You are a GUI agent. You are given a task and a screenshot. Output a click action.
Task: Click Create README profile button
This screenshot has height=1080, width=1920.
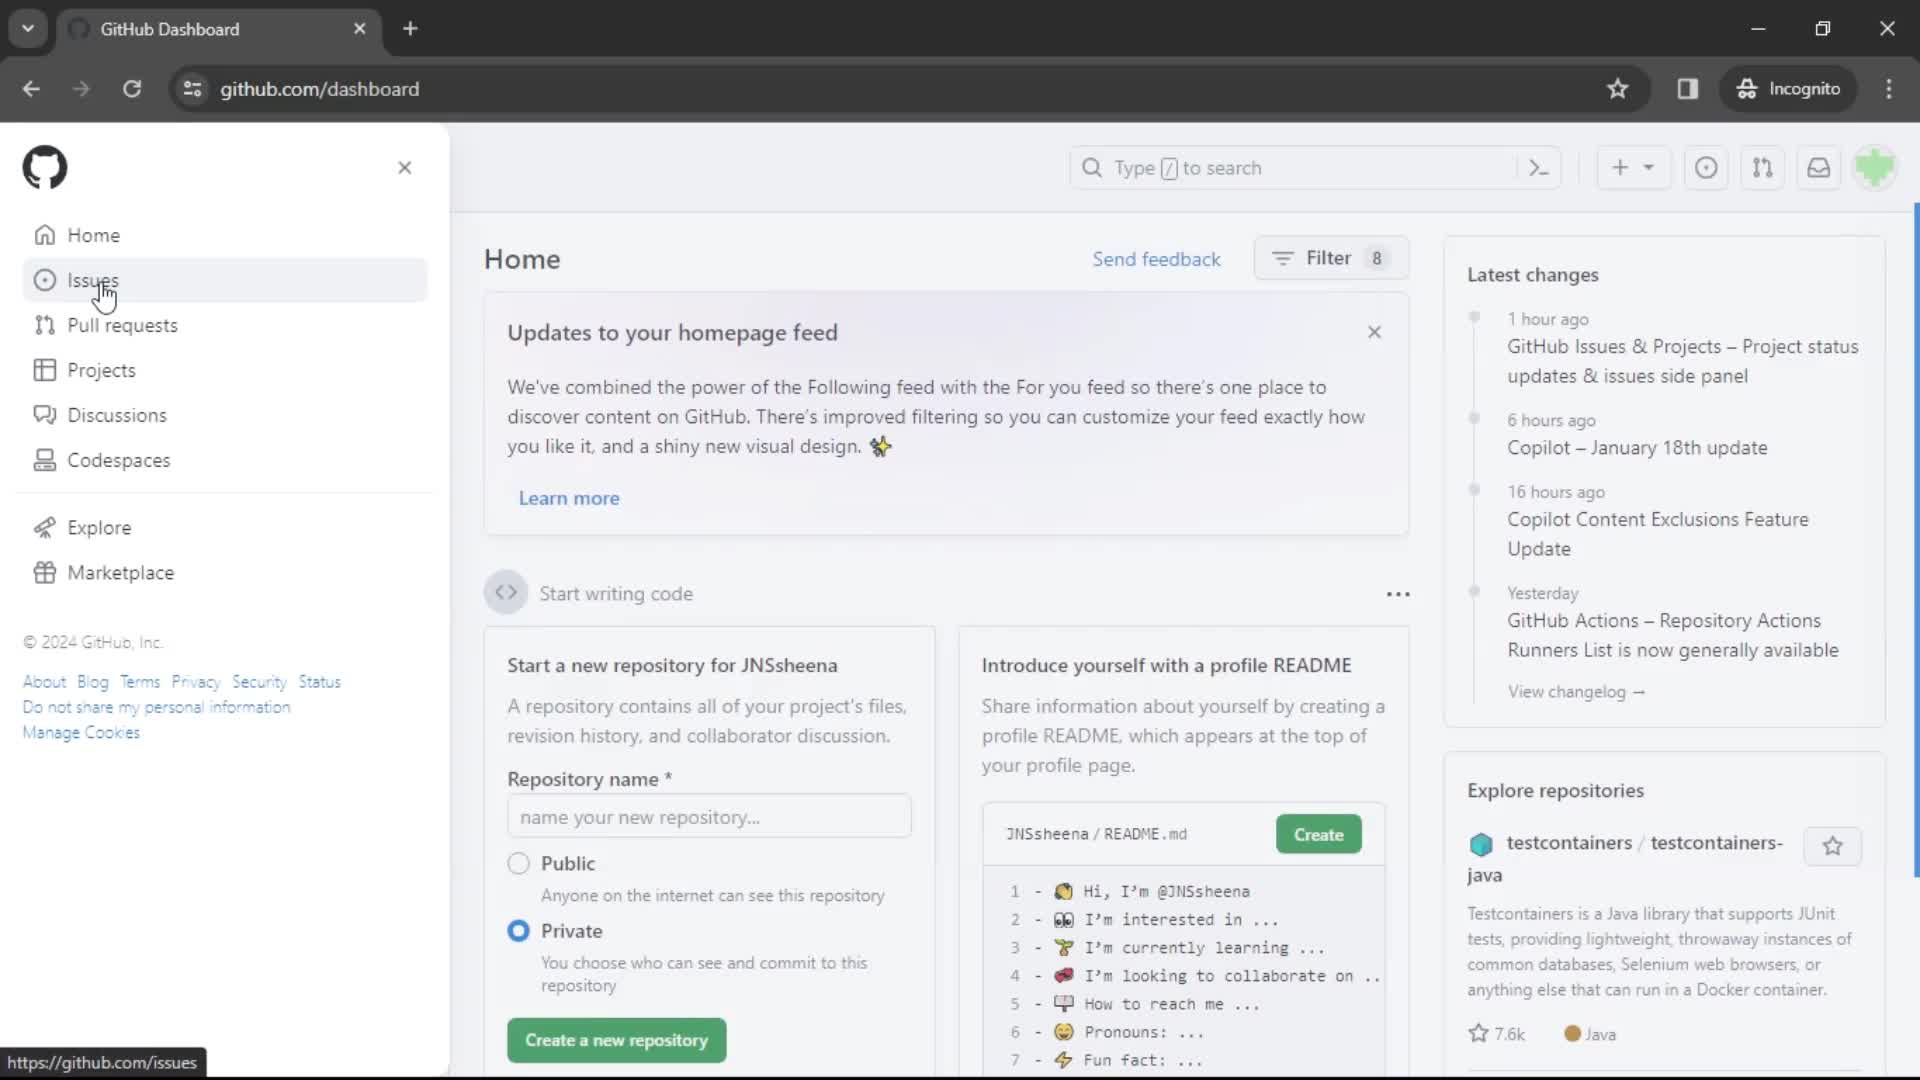[x=1316, y=833]
